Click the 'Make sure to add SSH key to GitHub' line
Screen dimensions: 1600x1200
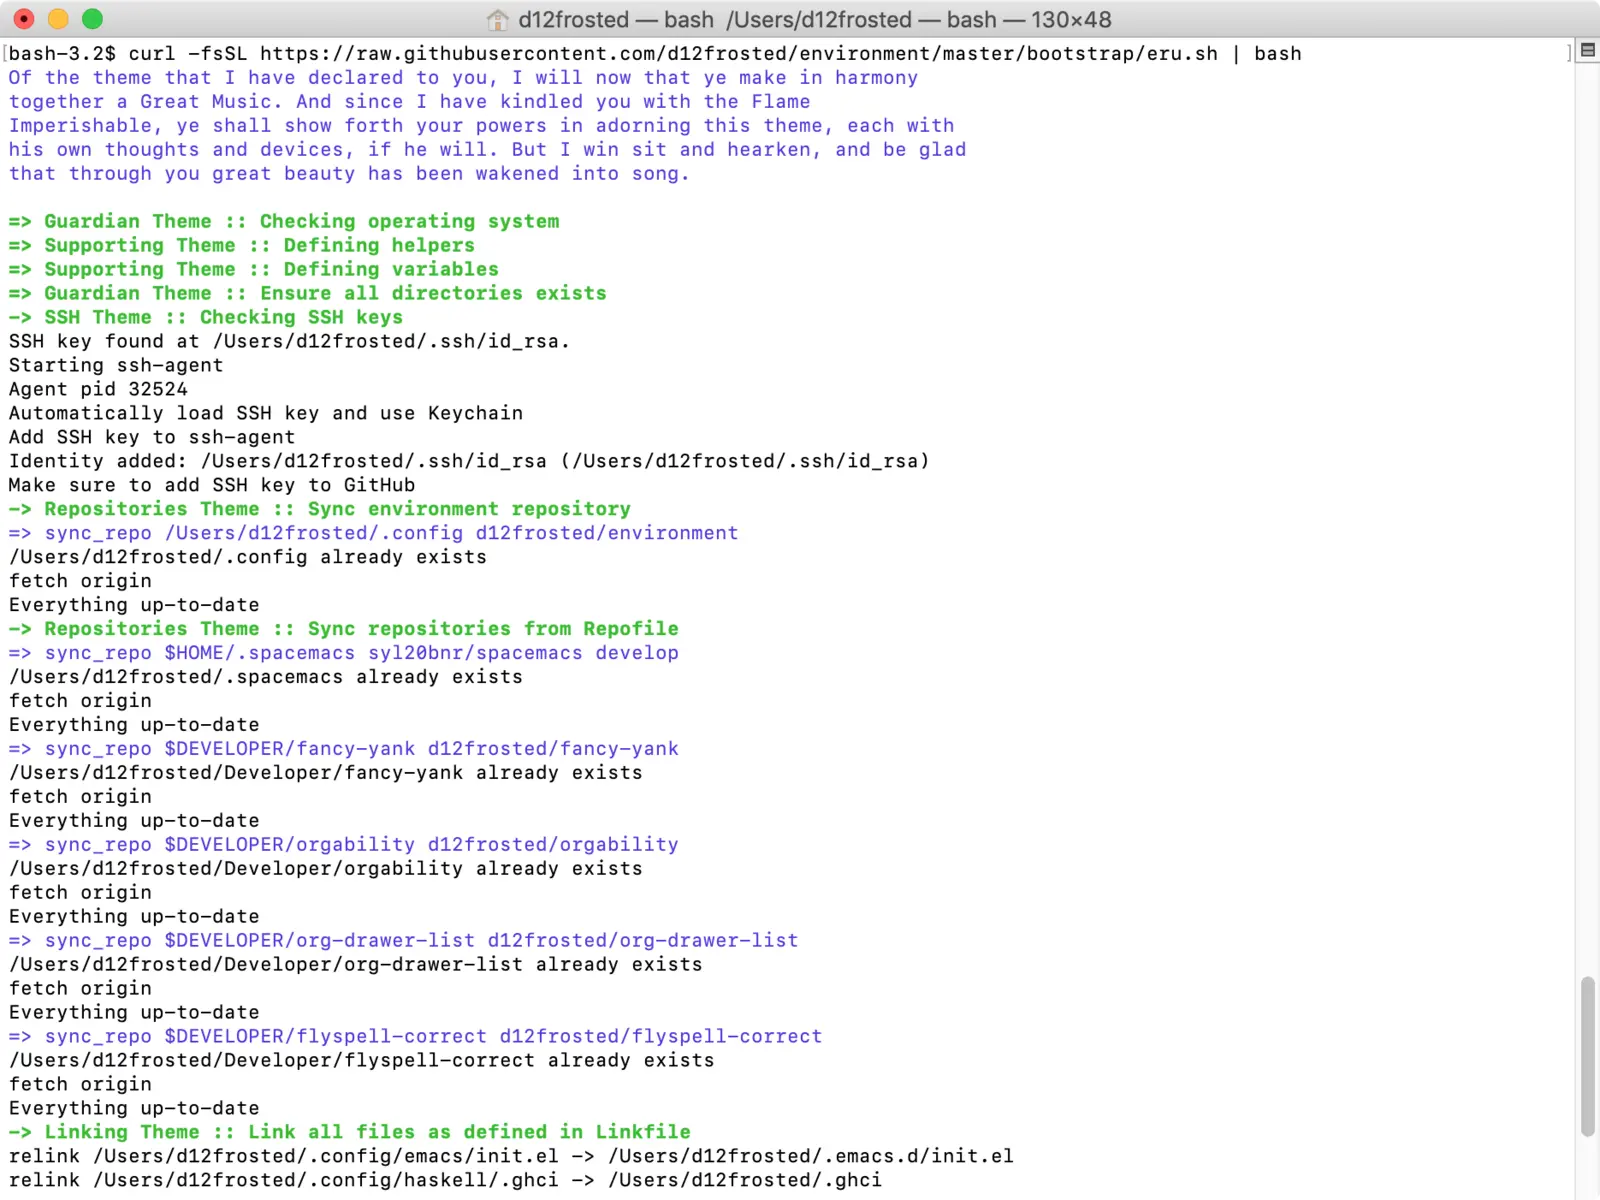click(212, 485)
